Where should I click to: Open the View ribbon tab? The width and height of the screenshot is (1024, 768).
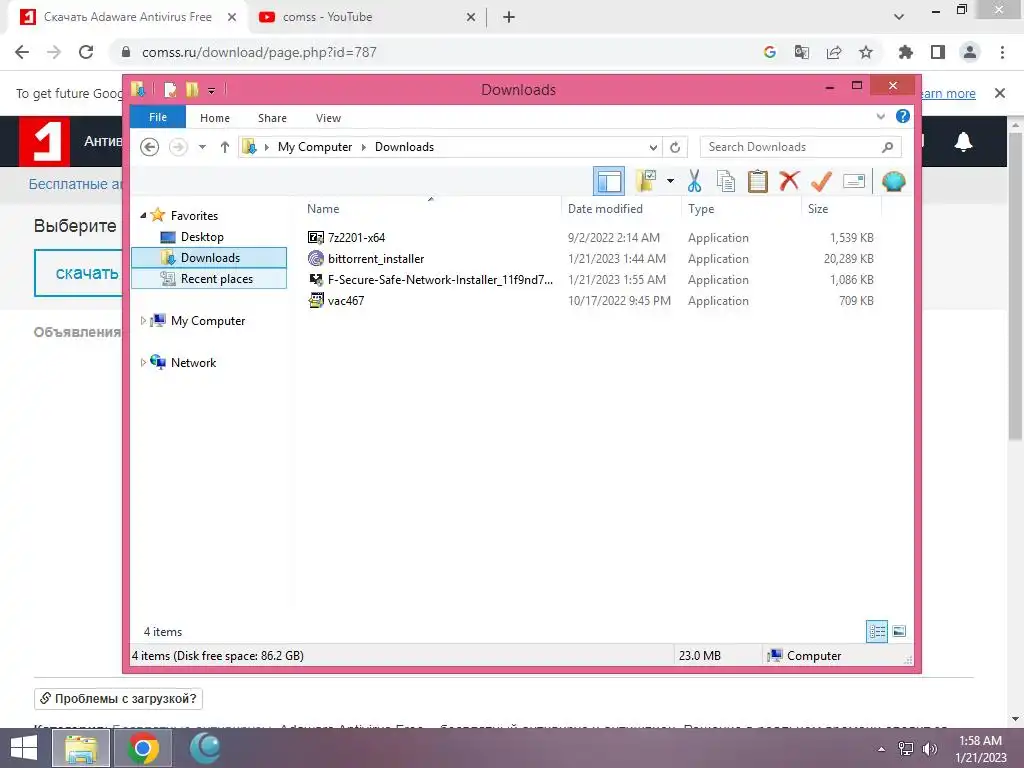[x=328, y=118]
